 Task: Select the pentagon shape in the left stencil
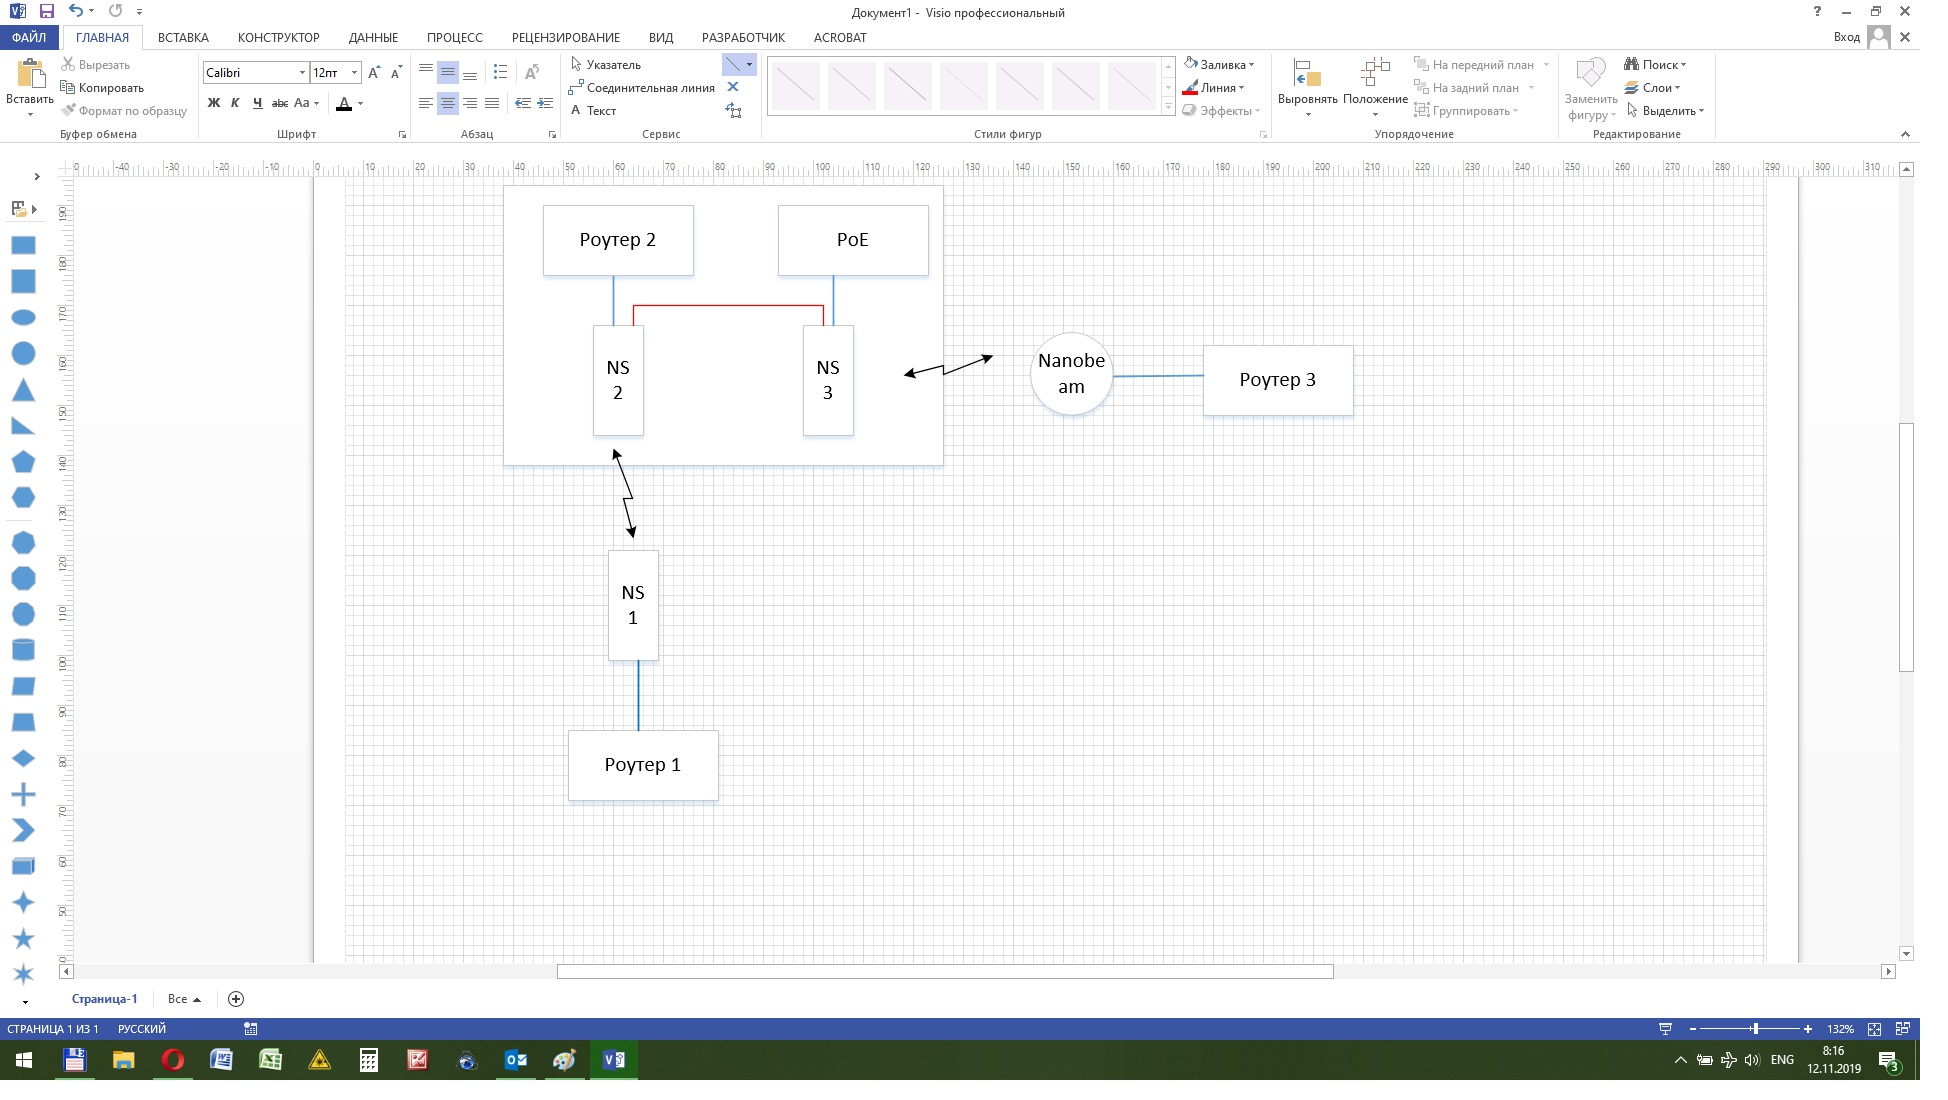(23, 461)
